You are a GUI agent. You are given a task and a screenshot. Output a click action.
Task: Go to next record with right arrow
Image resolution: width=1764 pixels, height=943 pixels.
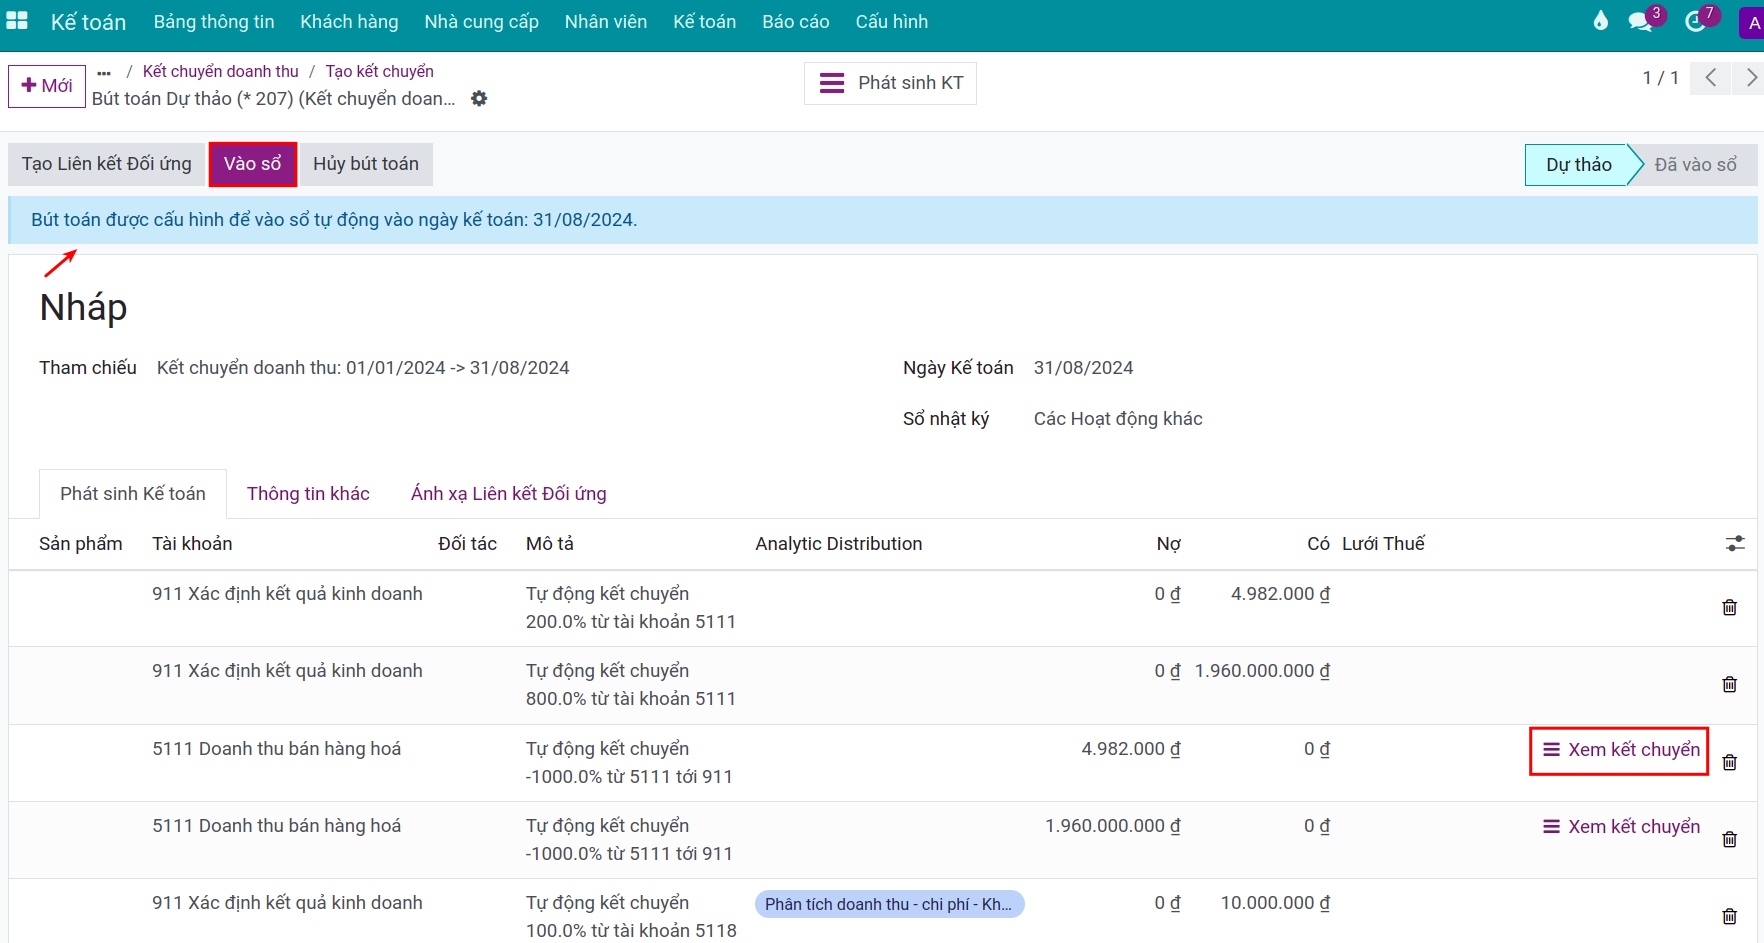[x=1749, y=77]
